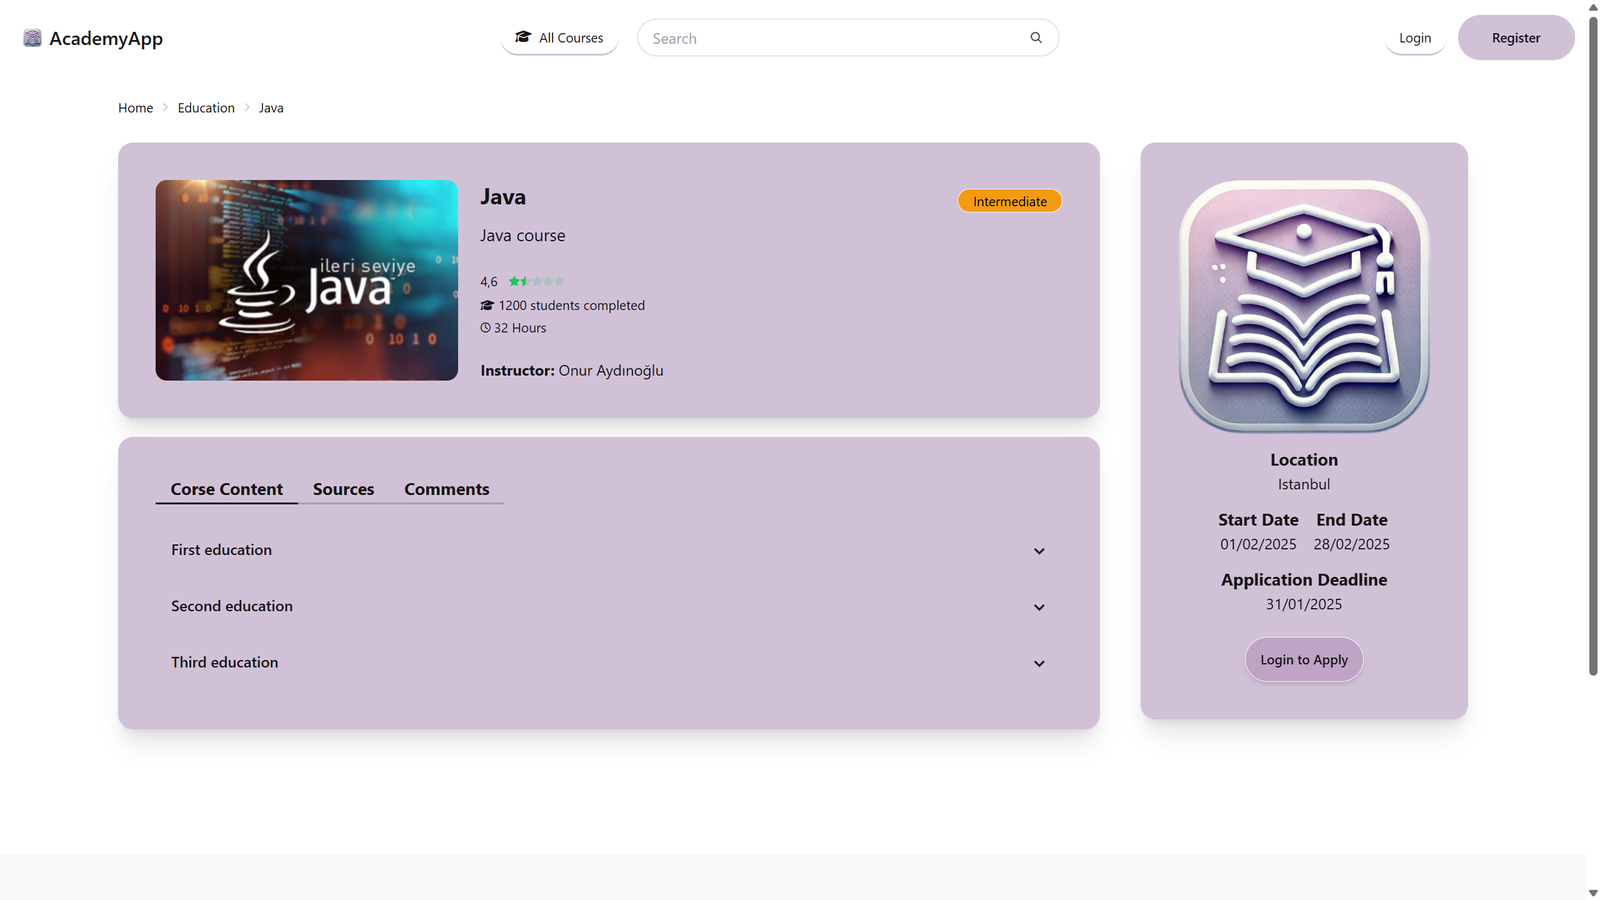Click the Java breadcrumb item
1600x900 pixels.
click(271, 108)
